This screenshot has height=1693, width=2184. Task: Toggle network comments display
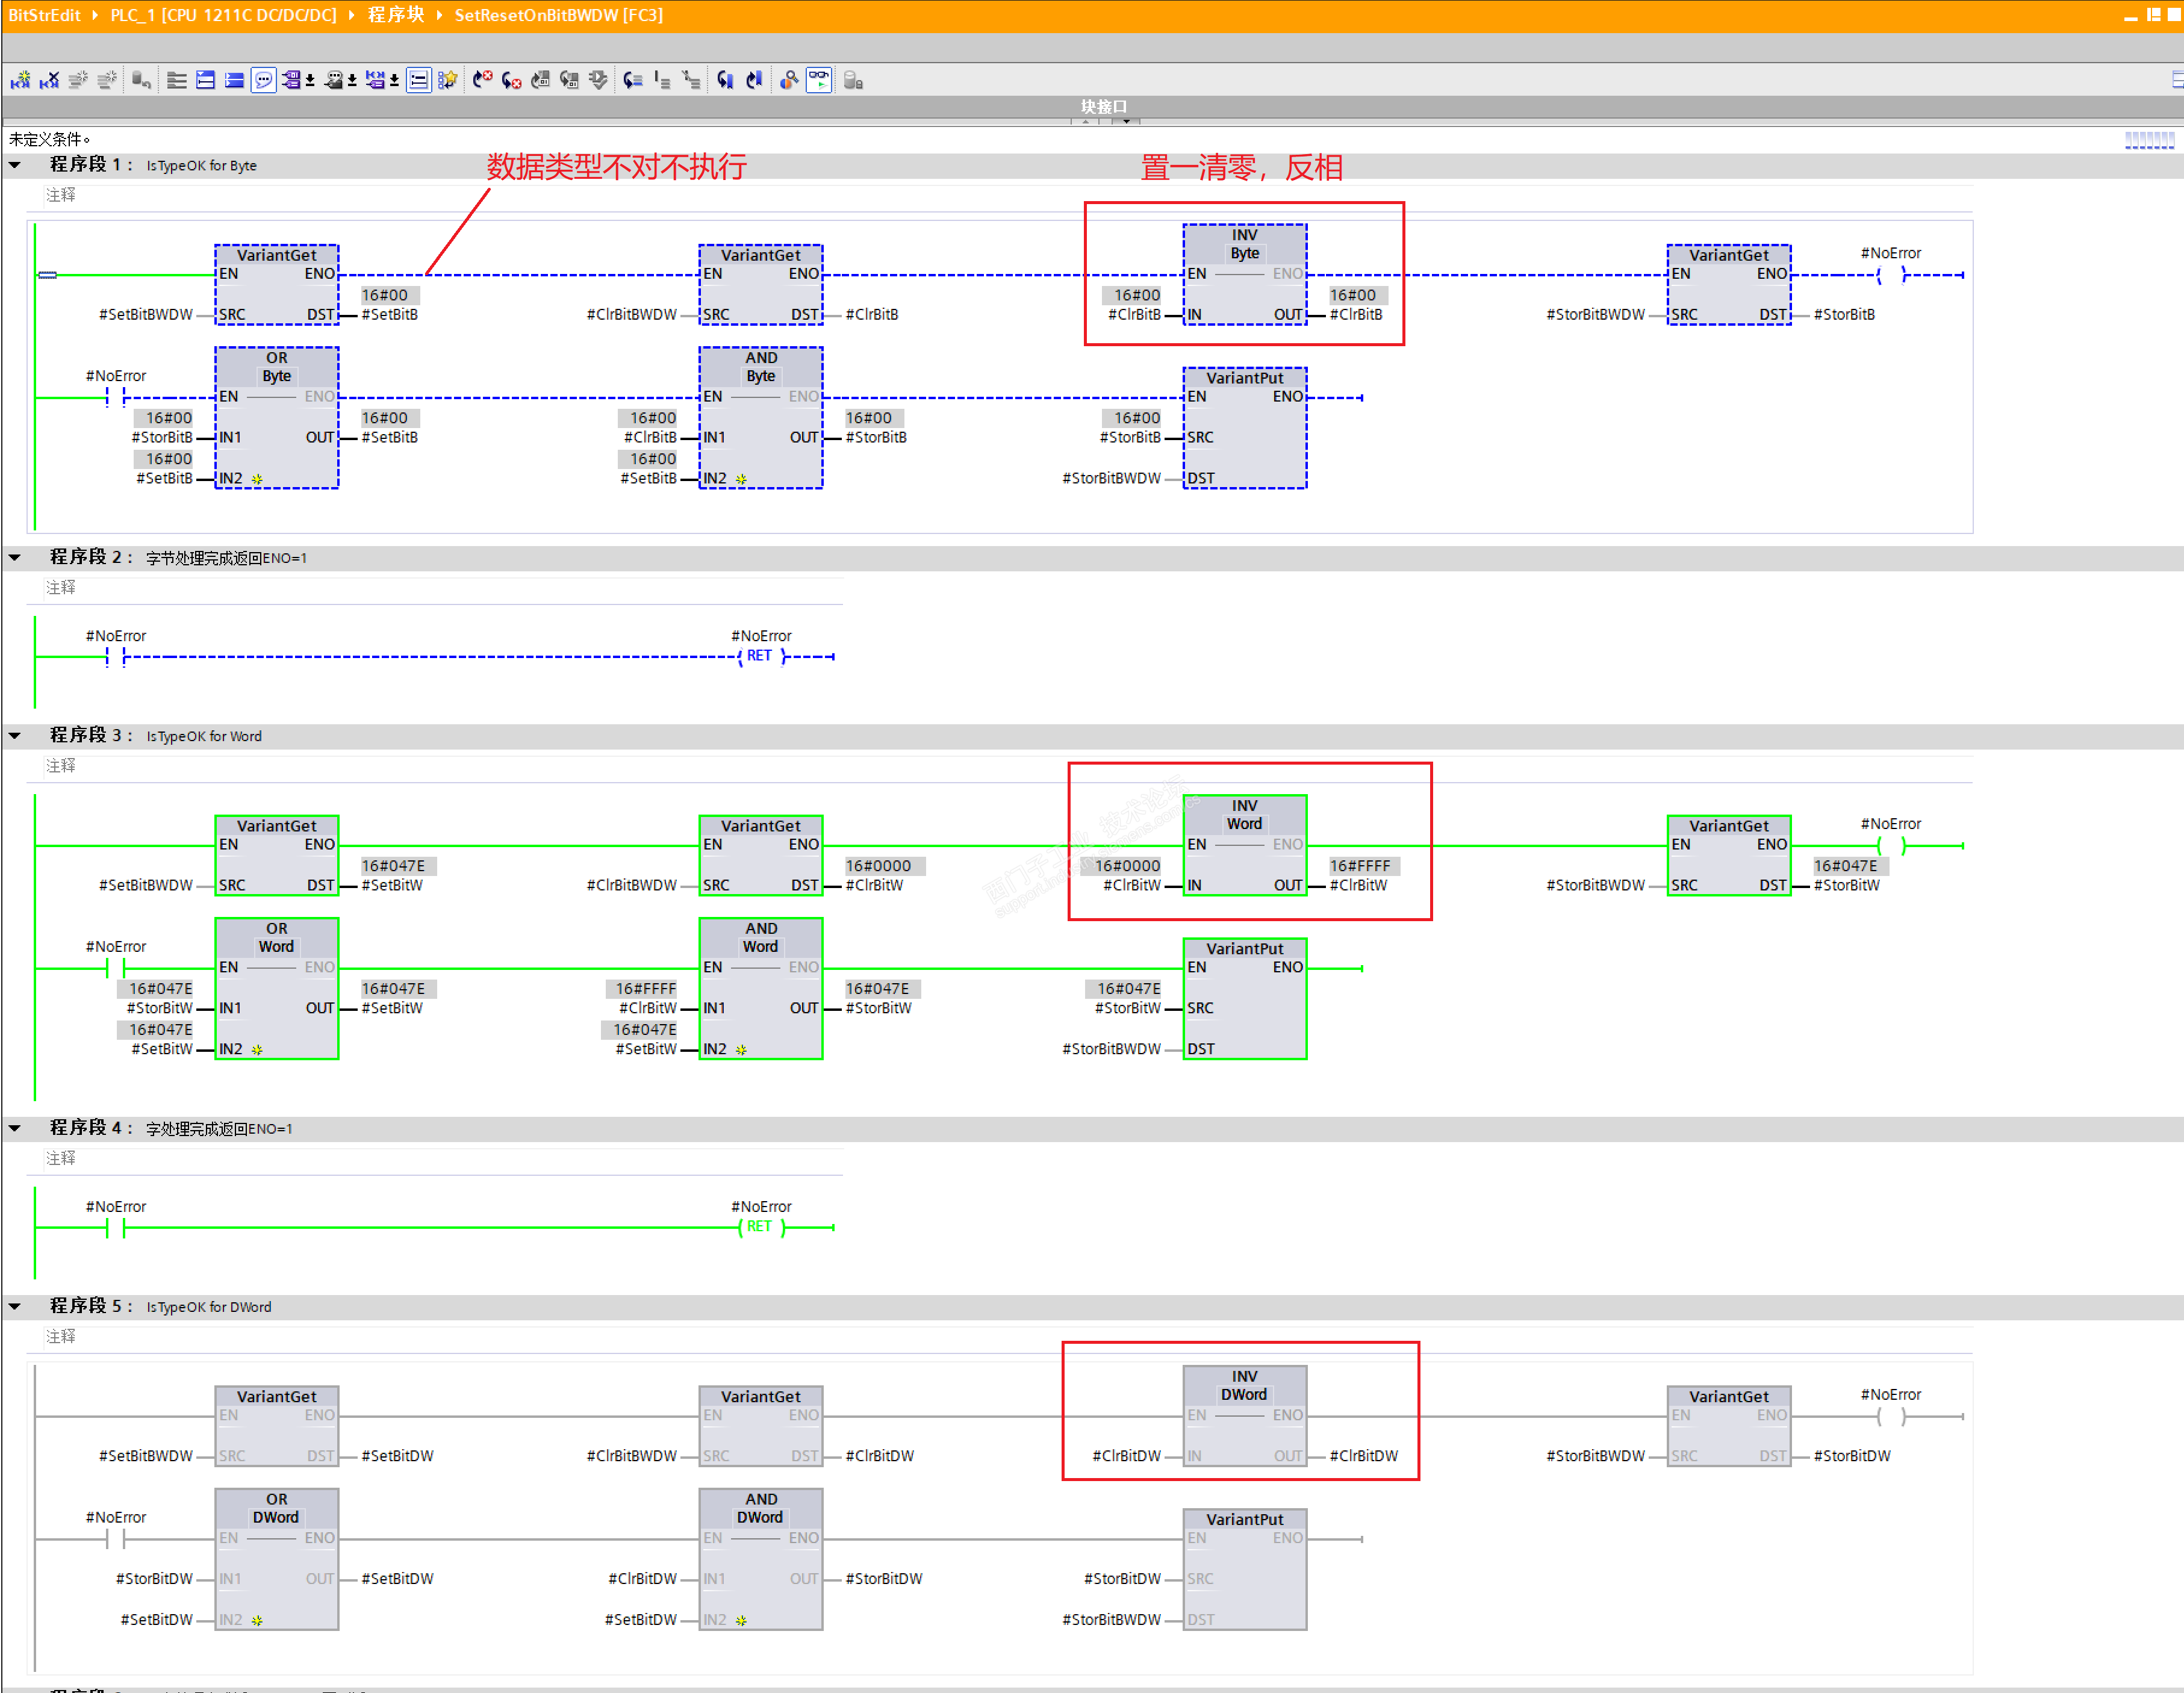(x=419, y=80)
